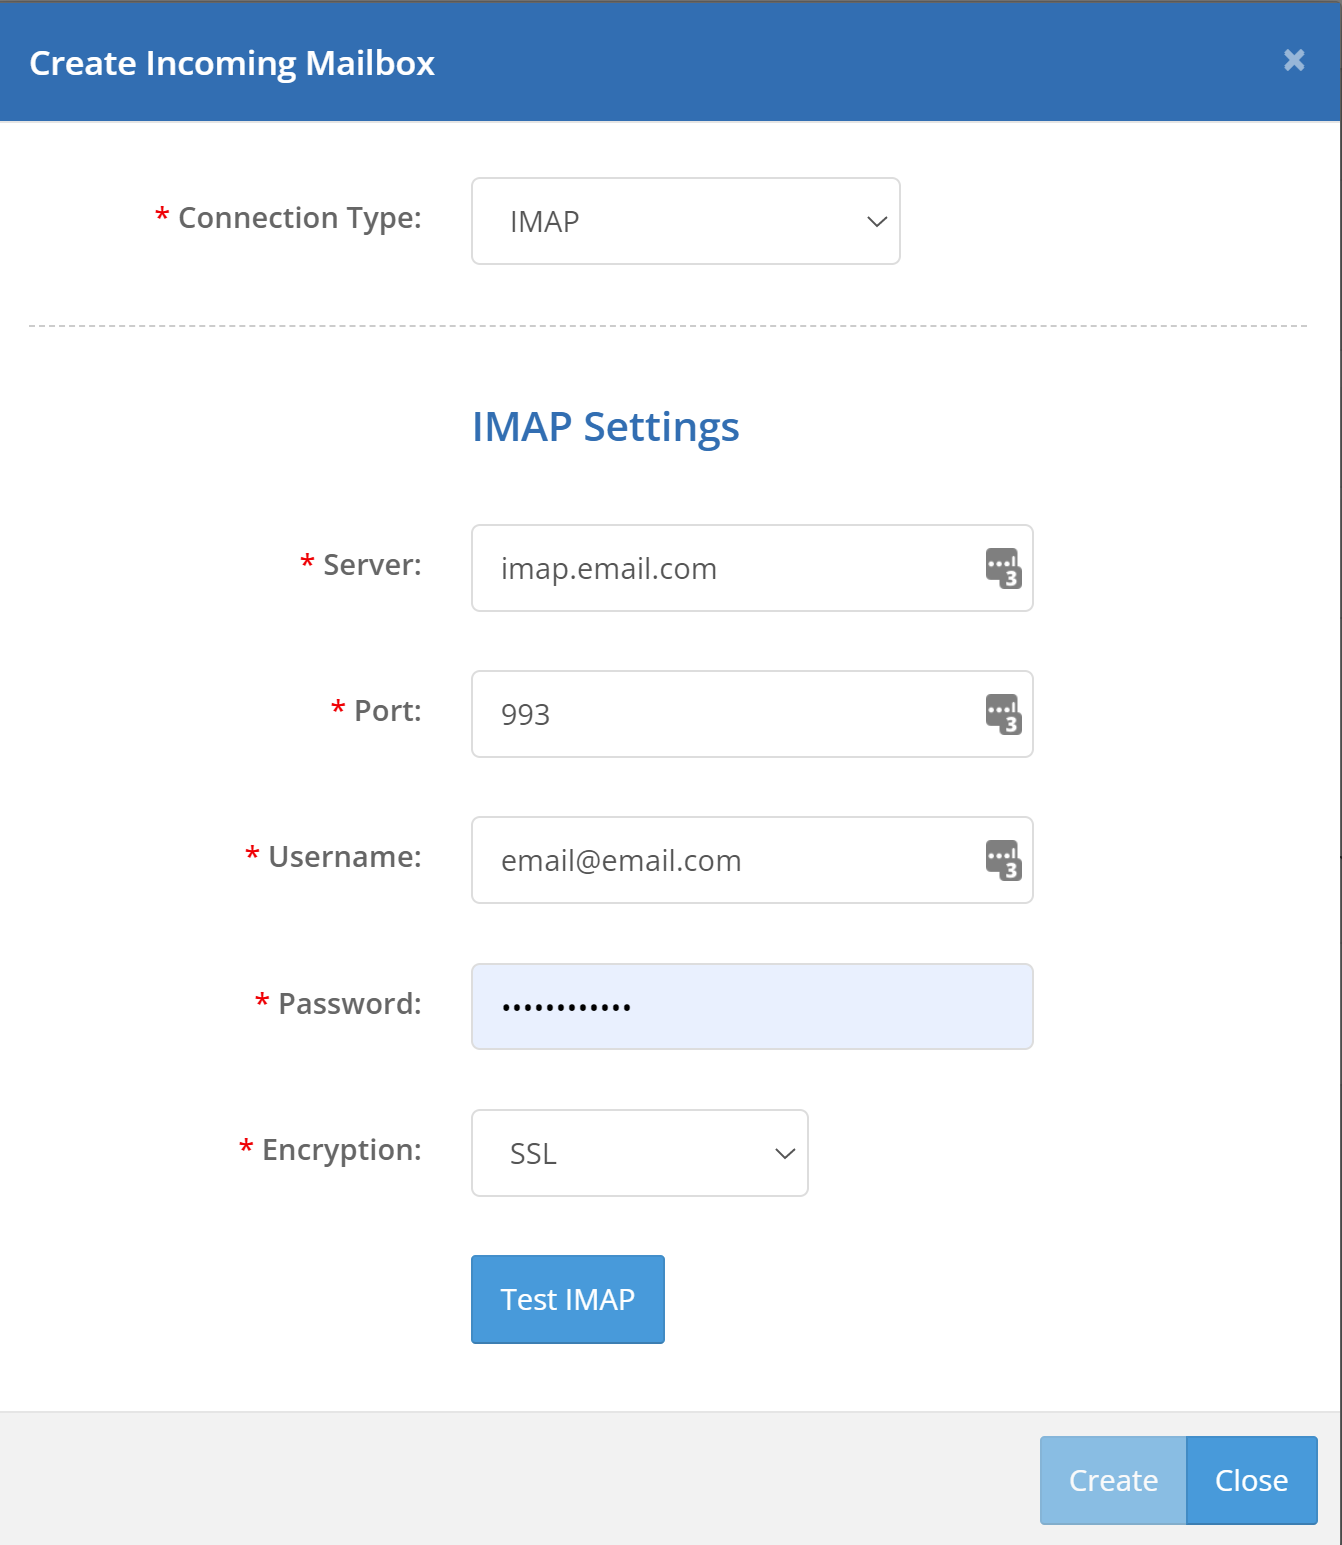
Task: Click the Test IMAP button
Action: pos(567,1299)
